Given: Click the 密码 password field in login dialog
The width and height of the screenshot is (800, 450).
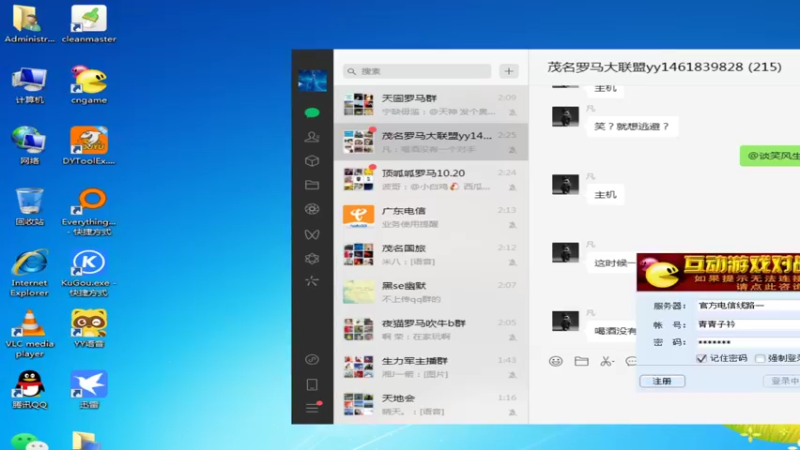Looking at the screenshot, I should pyautogui.click(x=748, y=342).
